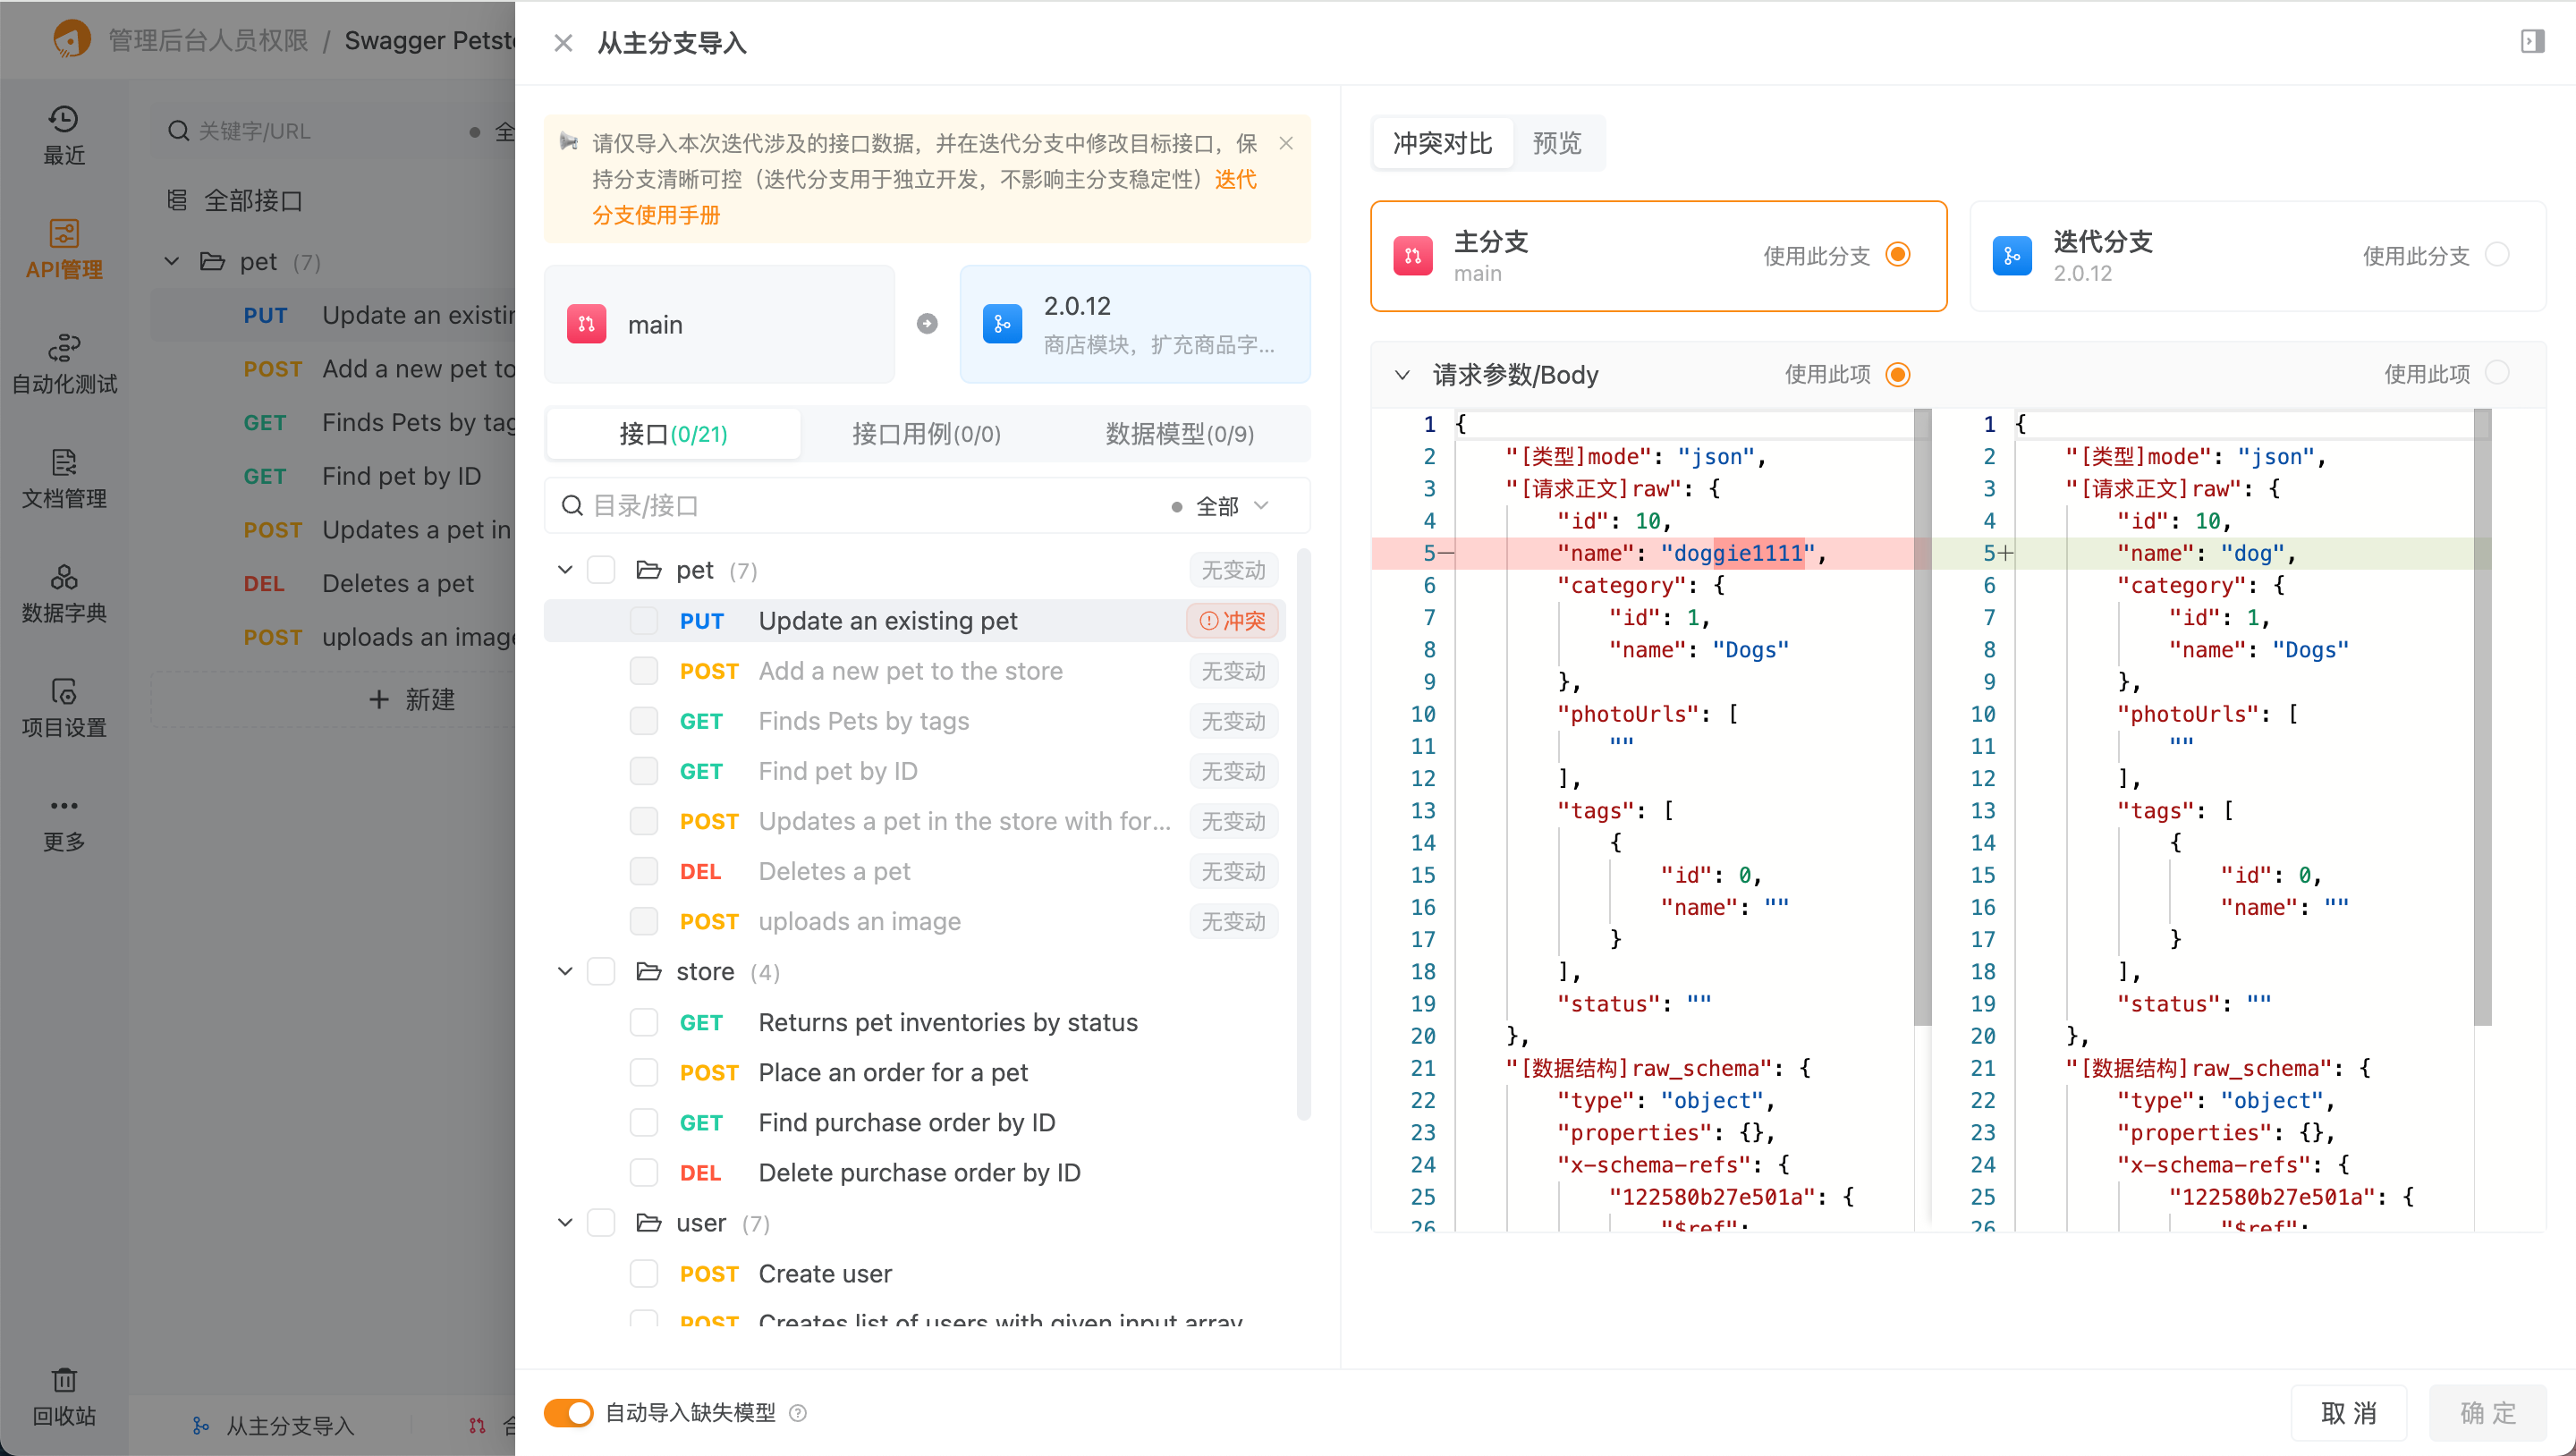Click the search icon in 关键字/URL field
Viewport: 2576px width, 1456px height.
point(178,131)
